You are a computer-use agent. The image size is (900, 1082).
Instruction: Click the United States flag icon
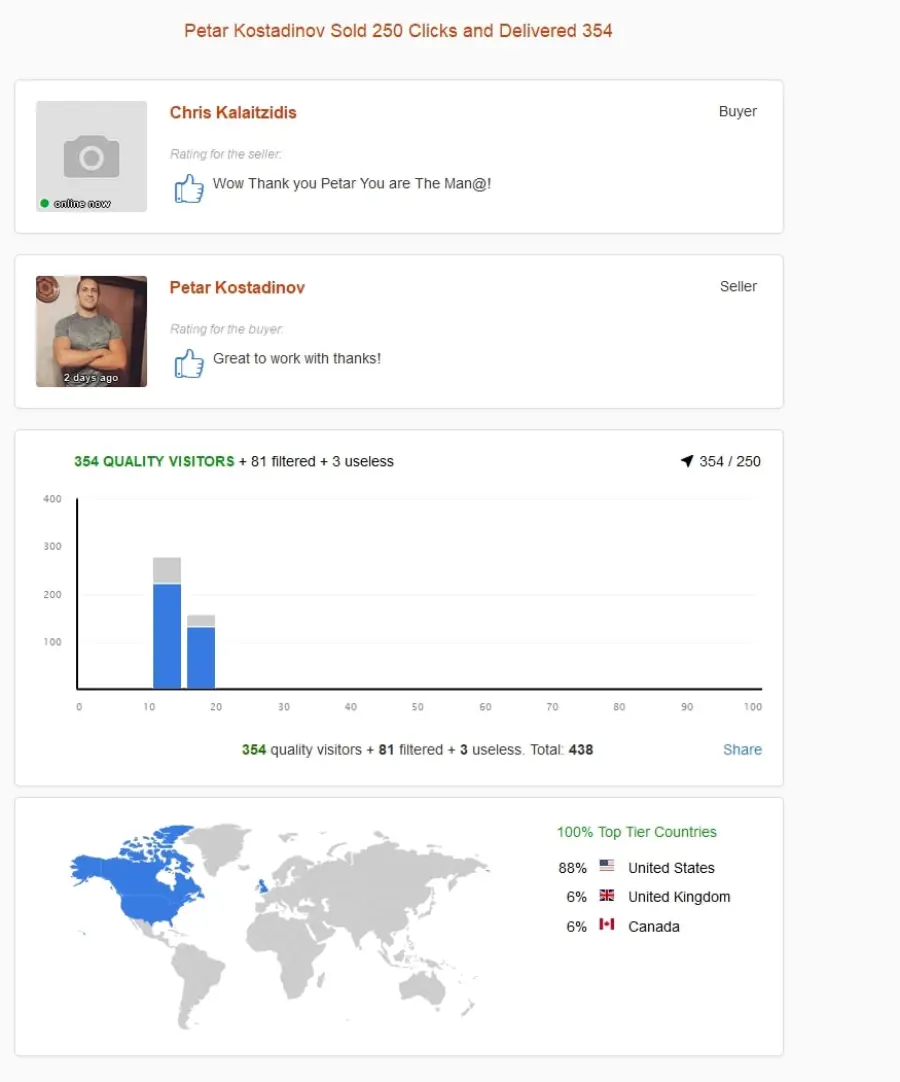[607, 865]
